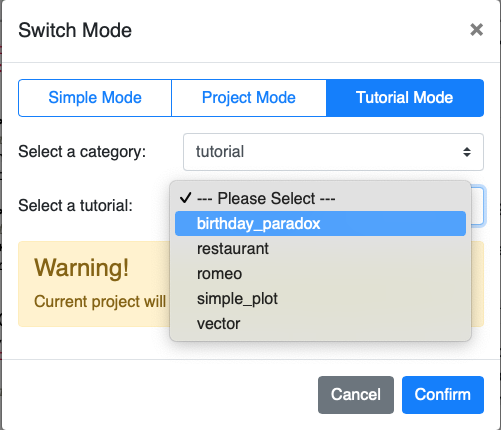Pick simple_plot from the list

coord(320,299)
